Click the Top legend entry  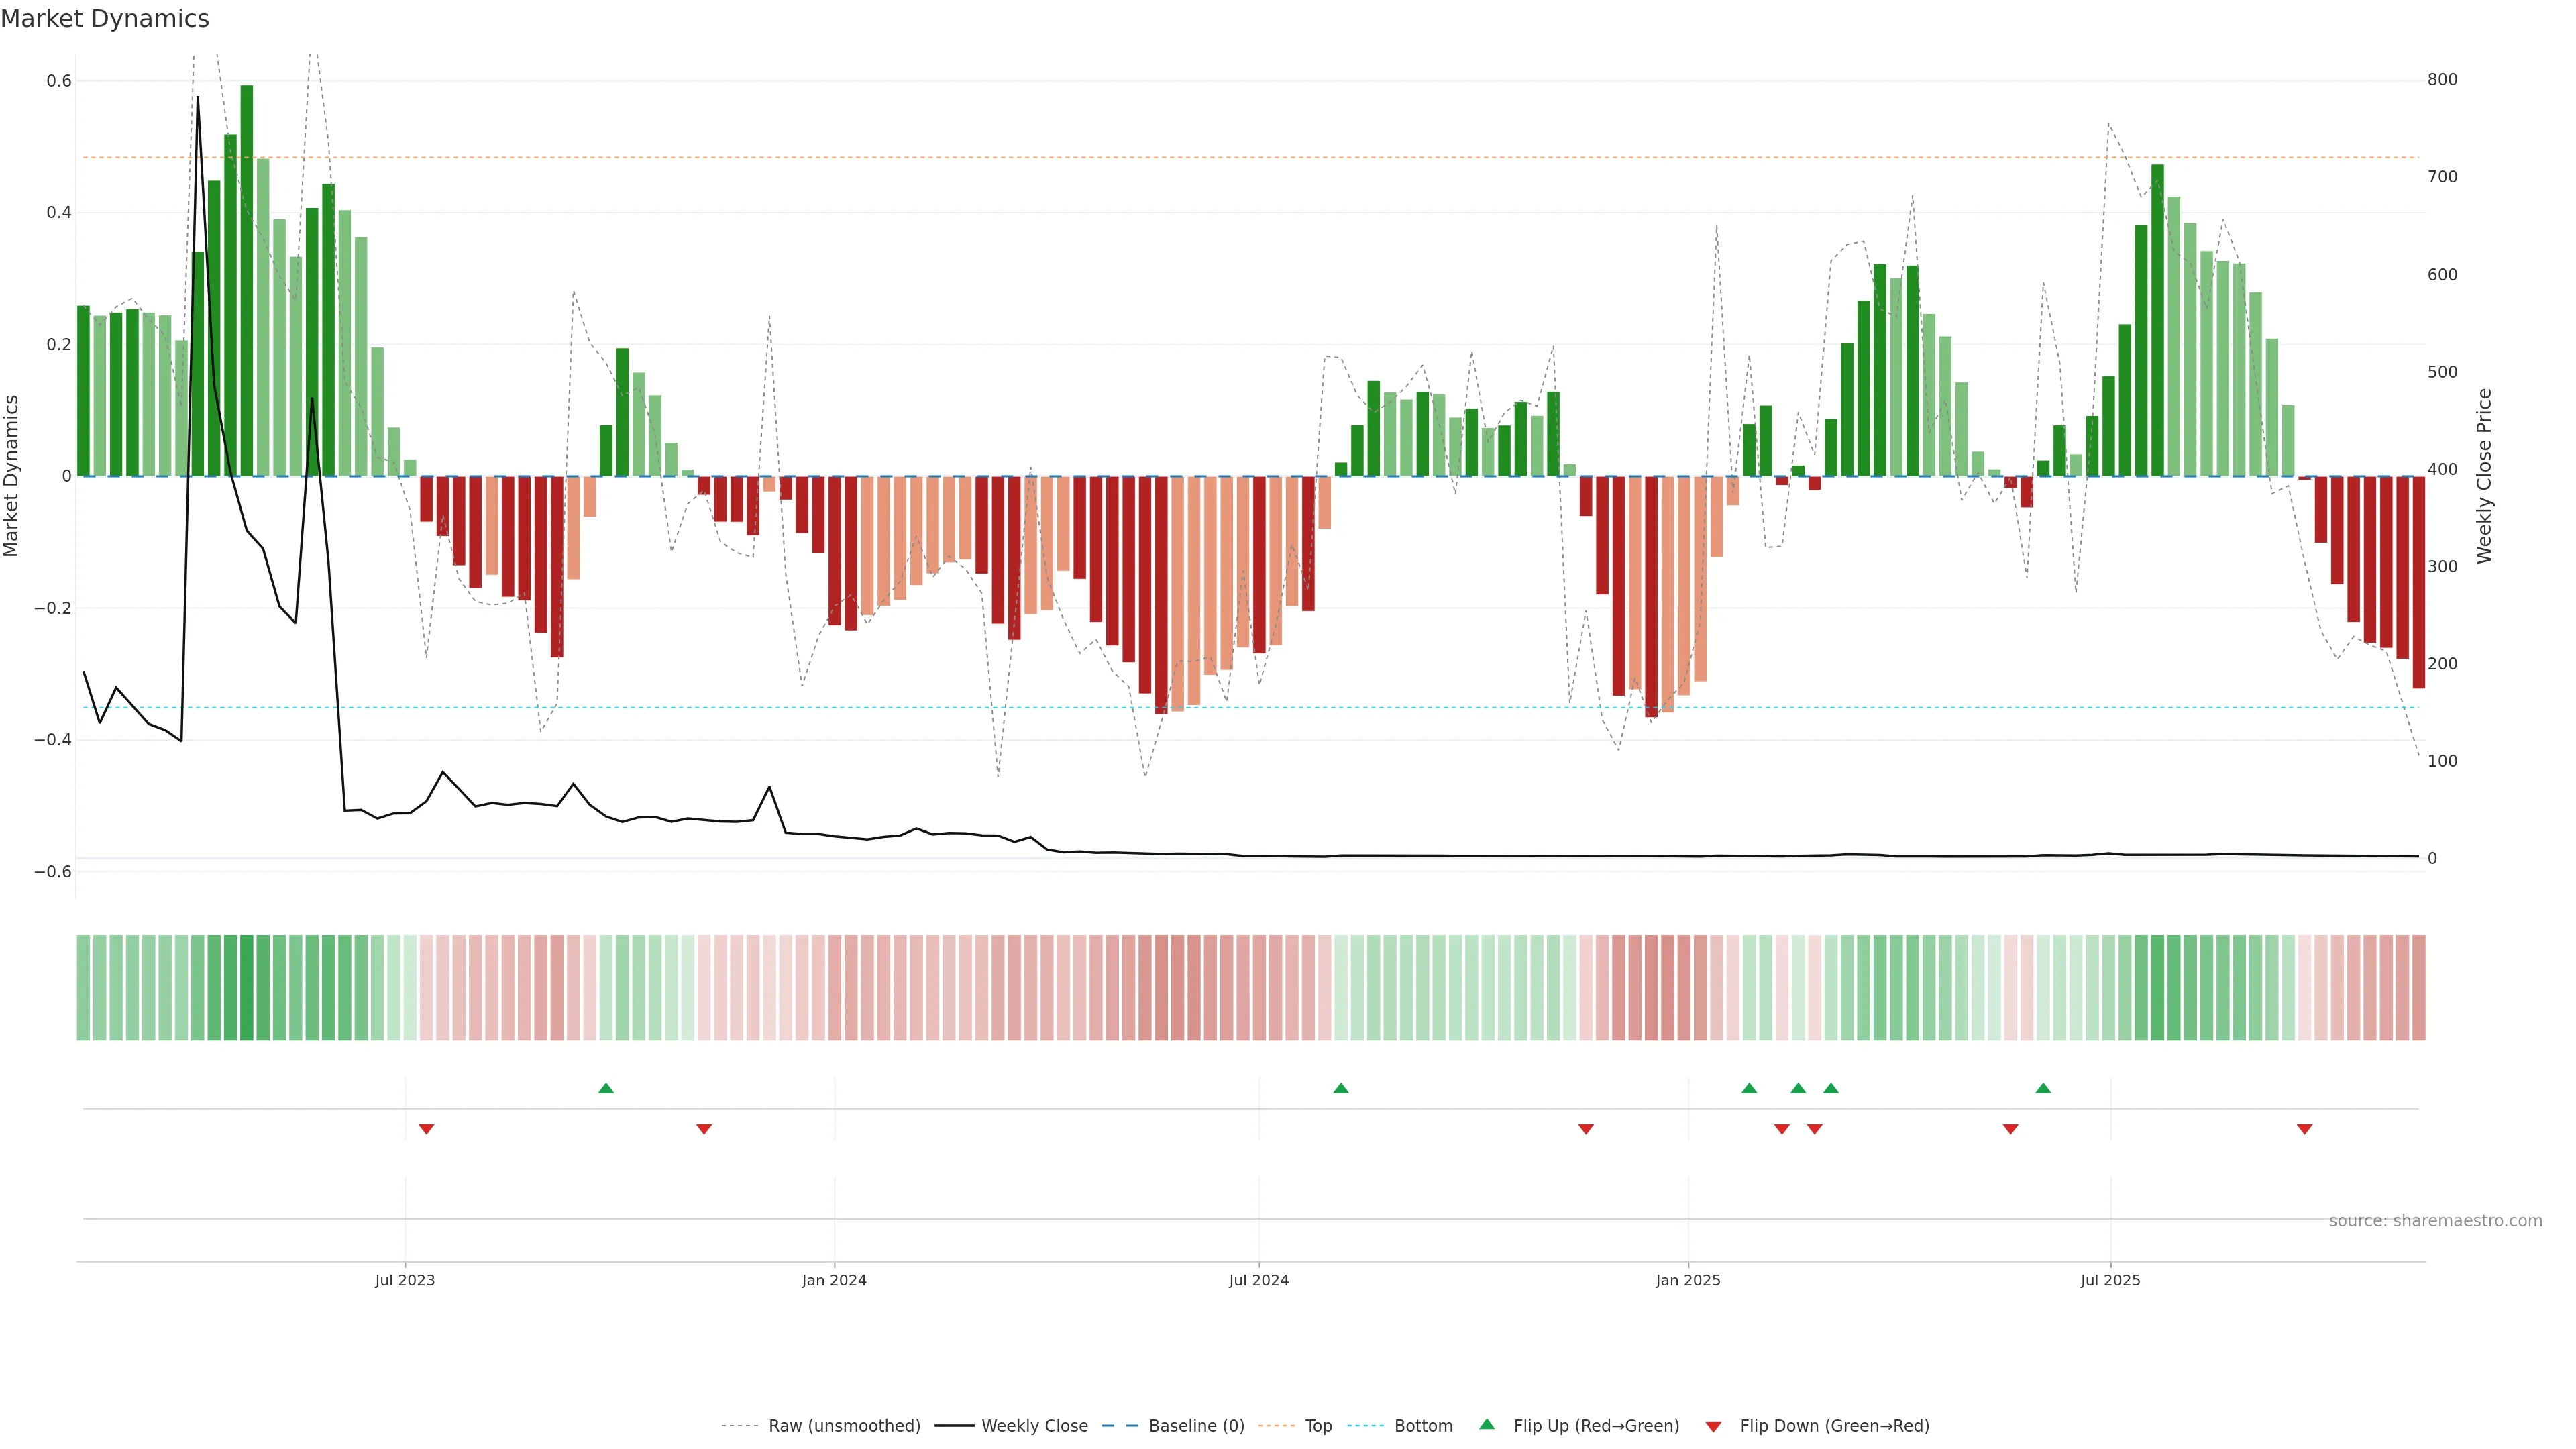[x=1318, y=1426]
